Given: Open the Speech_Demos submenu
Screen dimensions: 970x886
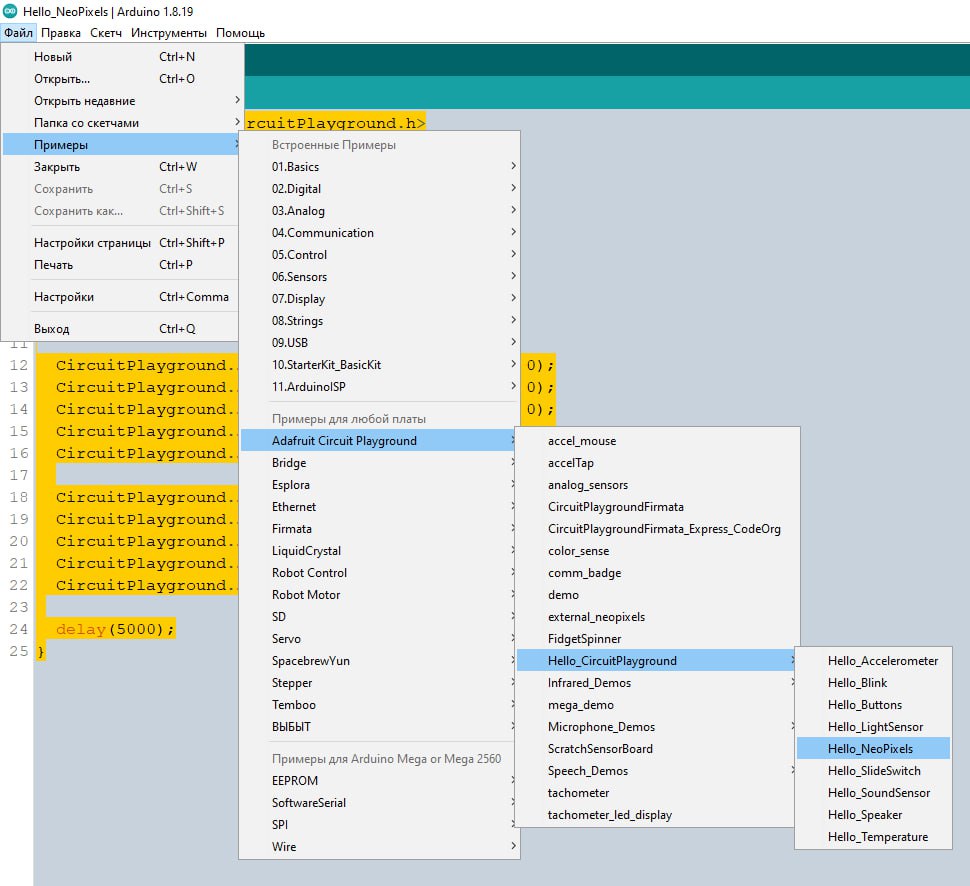Looking at the screenshot, I should point(657,770).
